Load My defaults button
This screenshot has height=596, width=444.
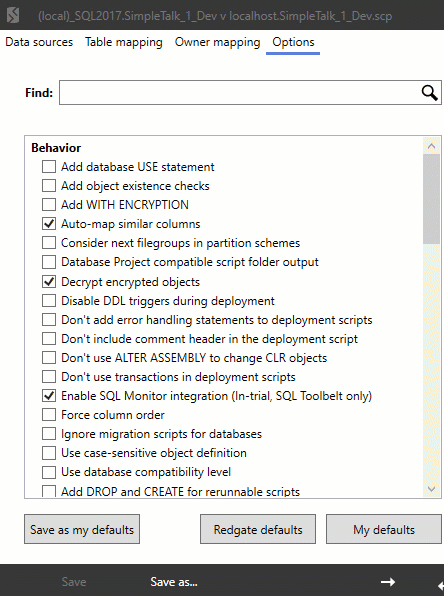point(384,529)
